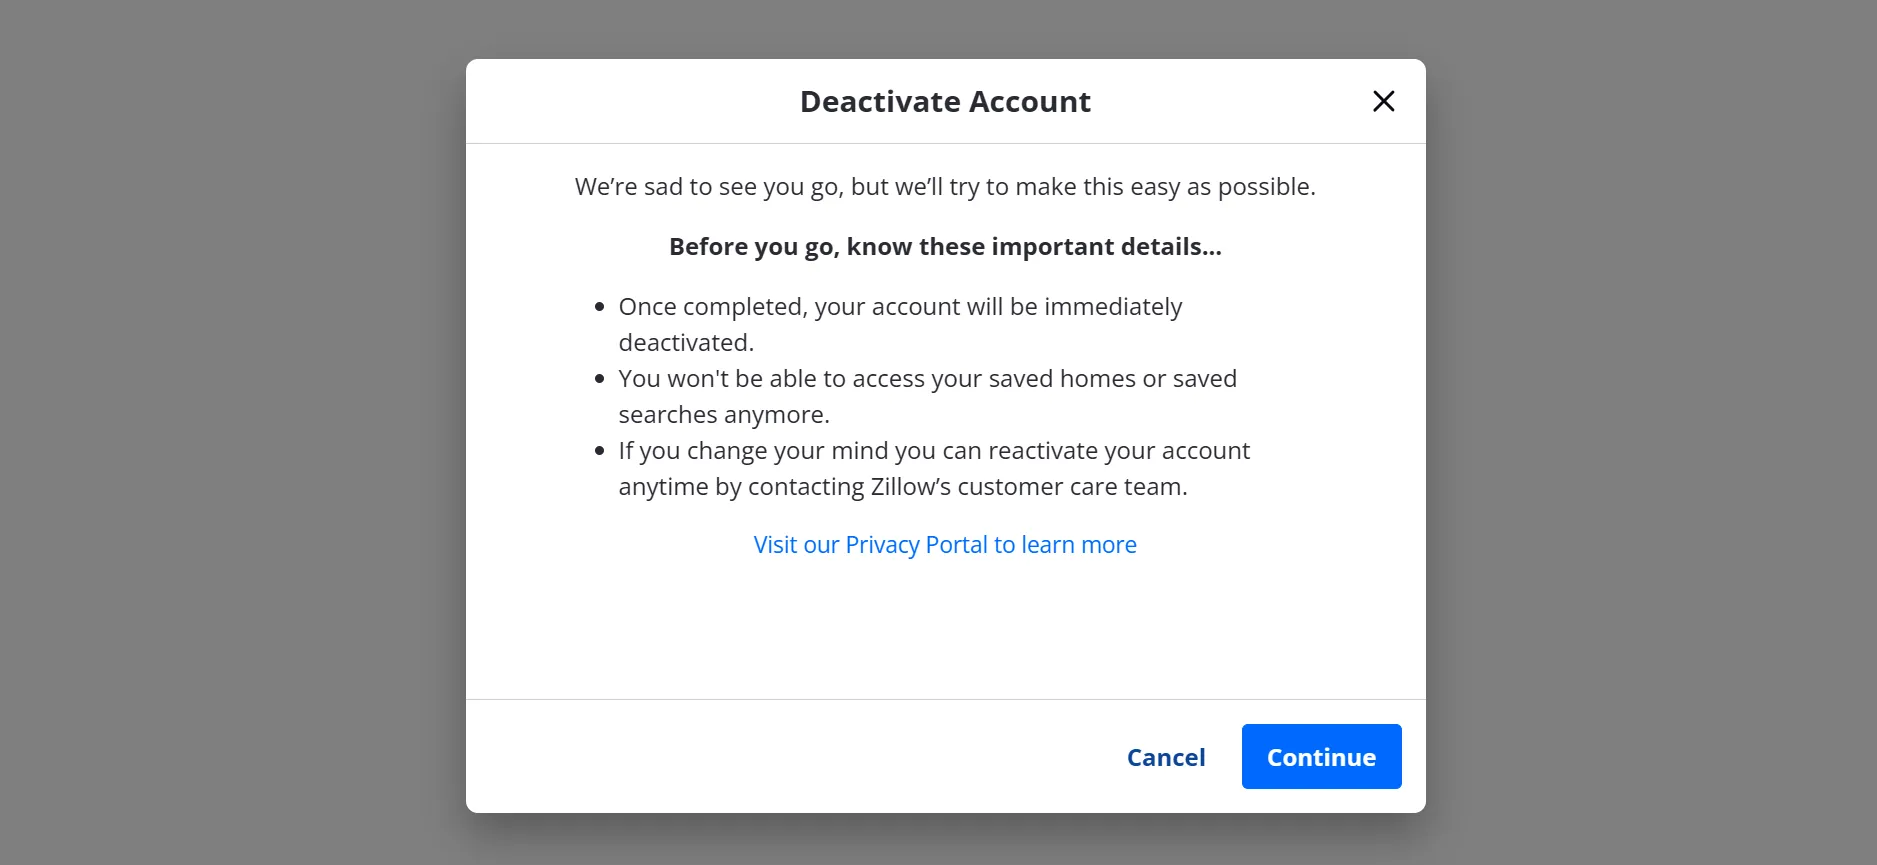
Task: Click the bullet about saved homes
Action: 928,395
